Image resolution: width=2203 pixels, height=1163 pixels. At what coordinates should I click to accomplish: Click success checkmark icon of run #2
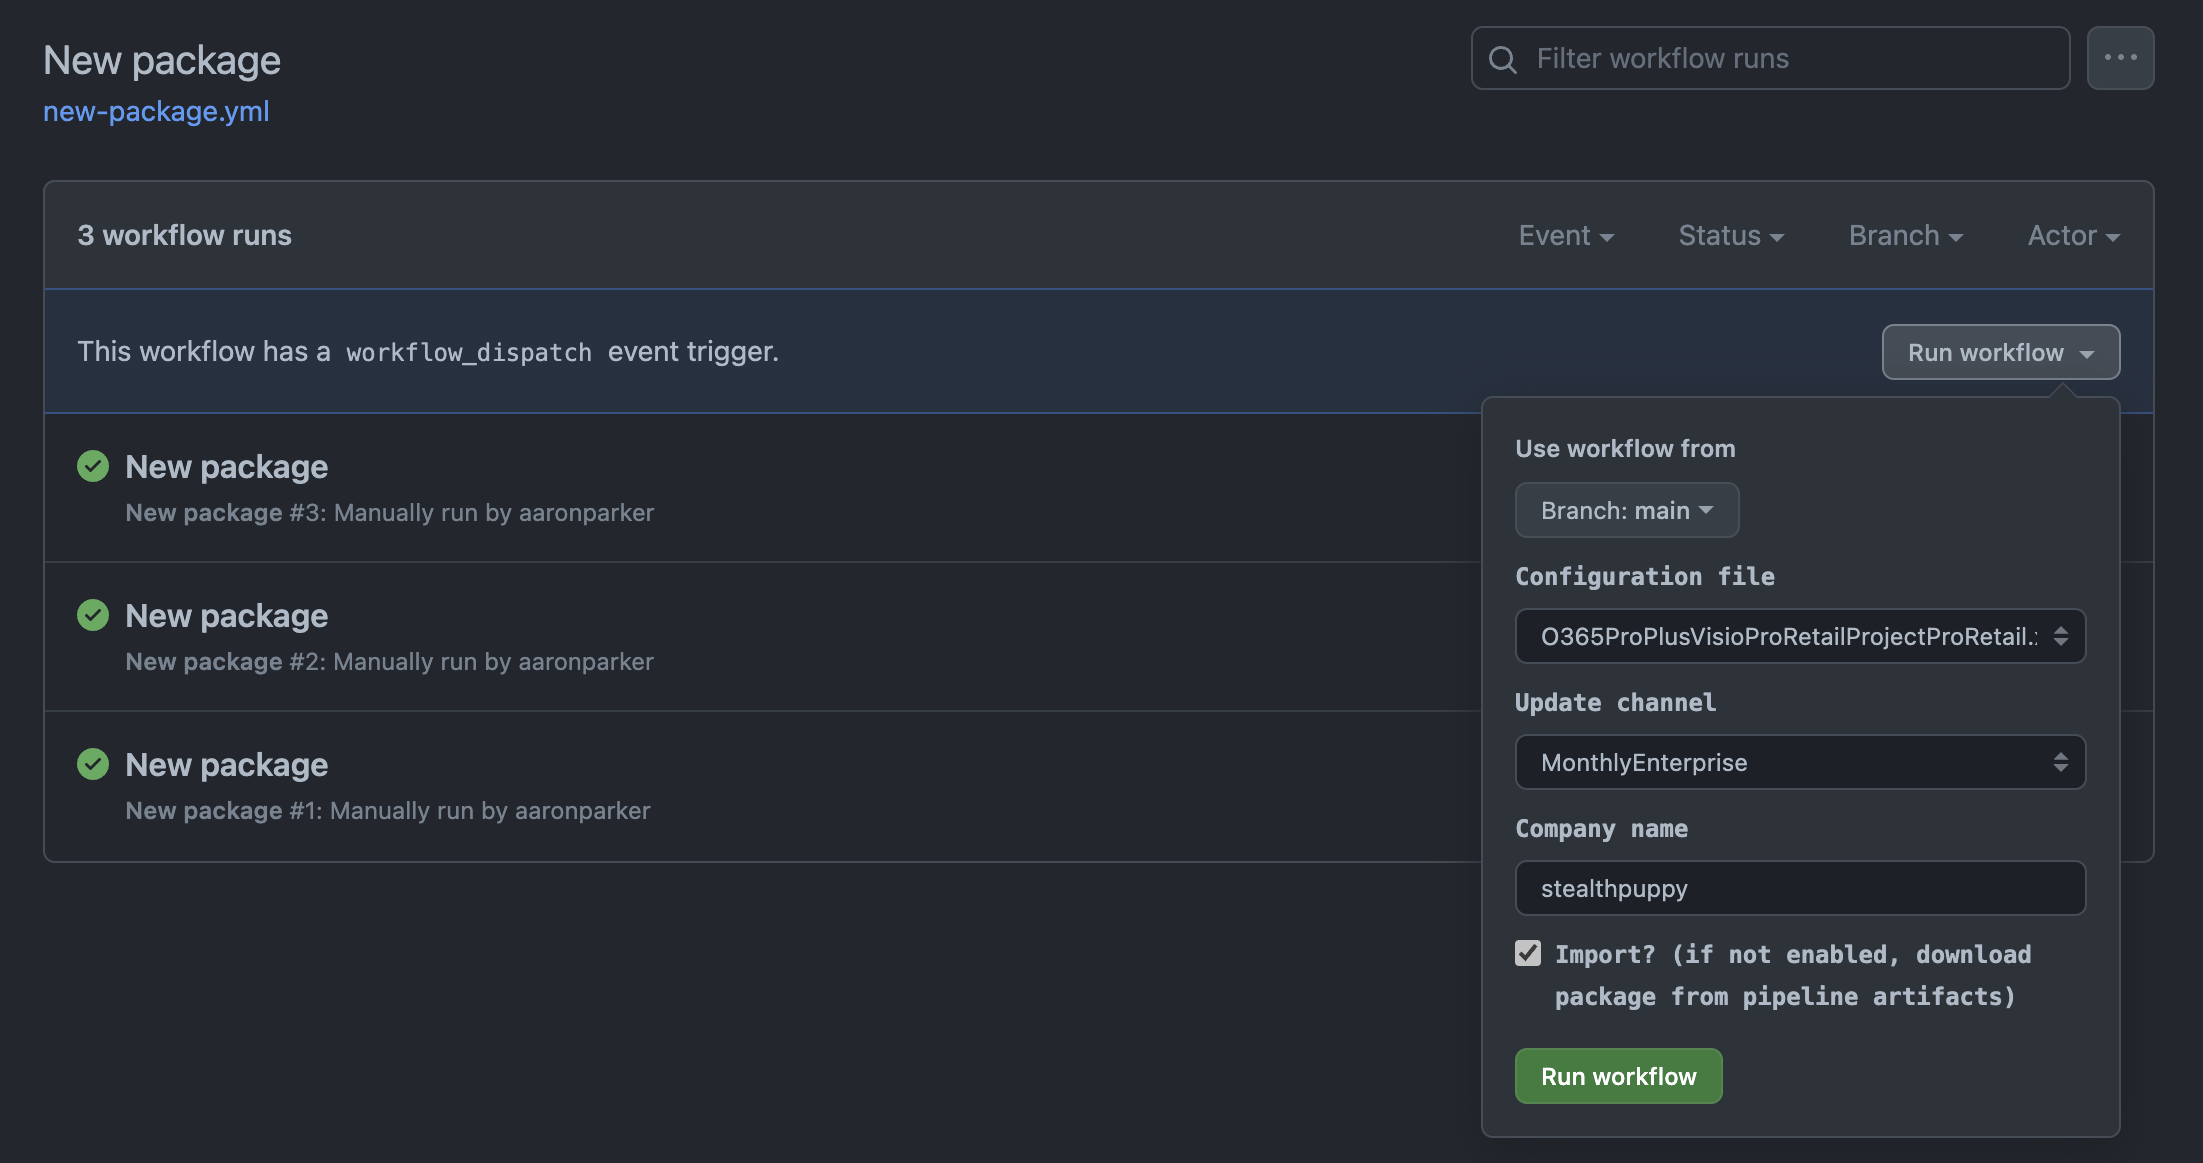tap(93, 615)
